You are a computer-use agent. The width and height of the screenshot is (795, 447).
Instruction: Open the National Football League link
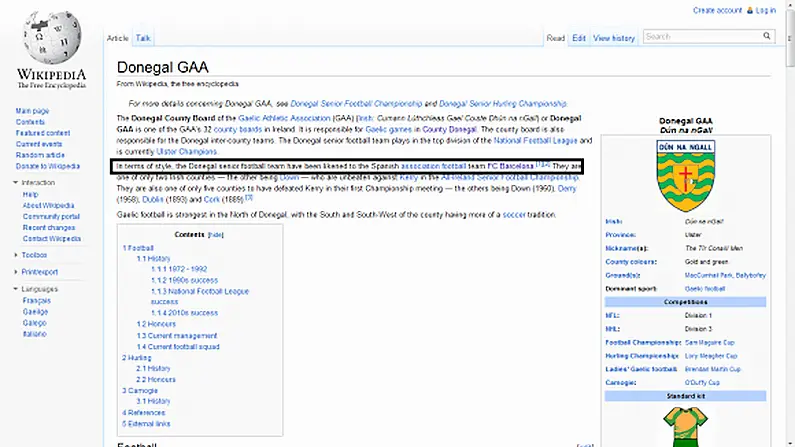click(535, 140)
